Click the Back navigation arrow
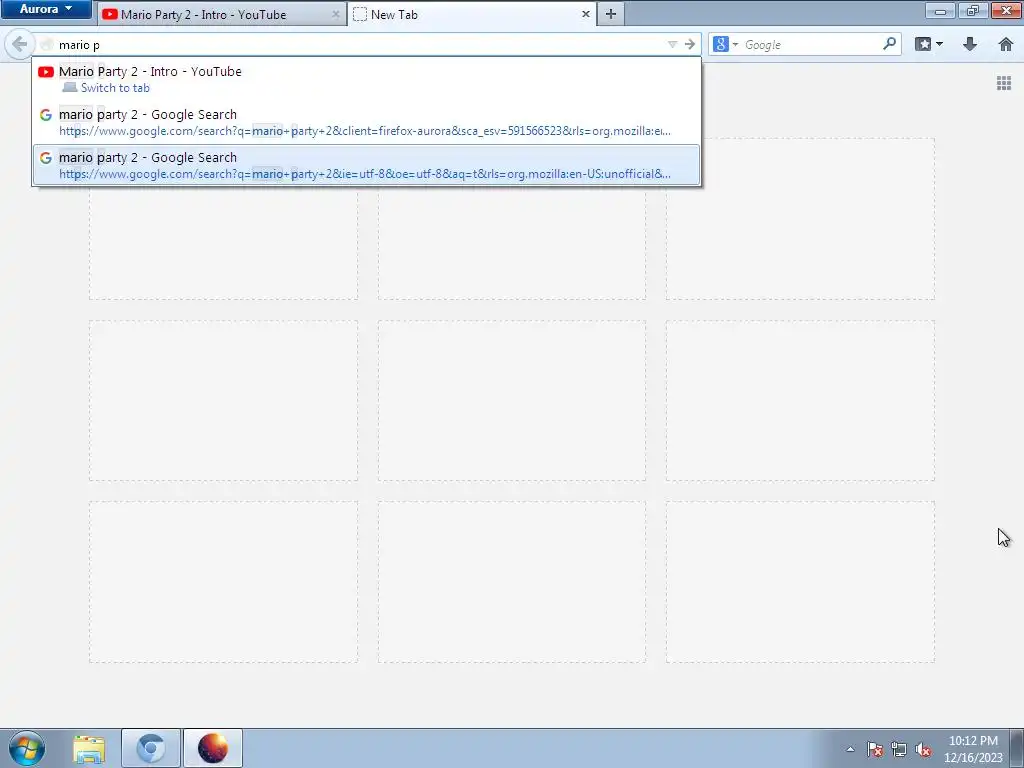1024x768 pixels. pyautogui.click(x=19, y=44)
